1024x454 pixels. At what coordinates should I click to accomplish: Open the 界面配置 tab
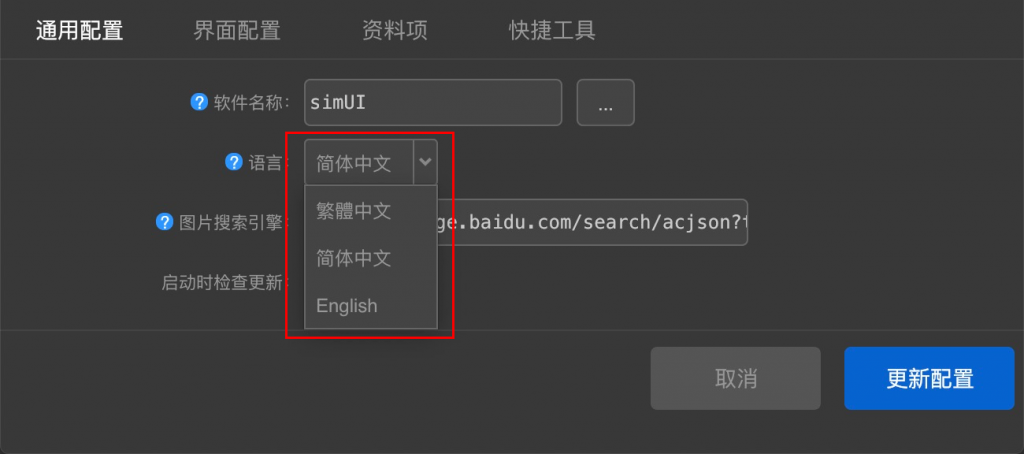[237, 30]
